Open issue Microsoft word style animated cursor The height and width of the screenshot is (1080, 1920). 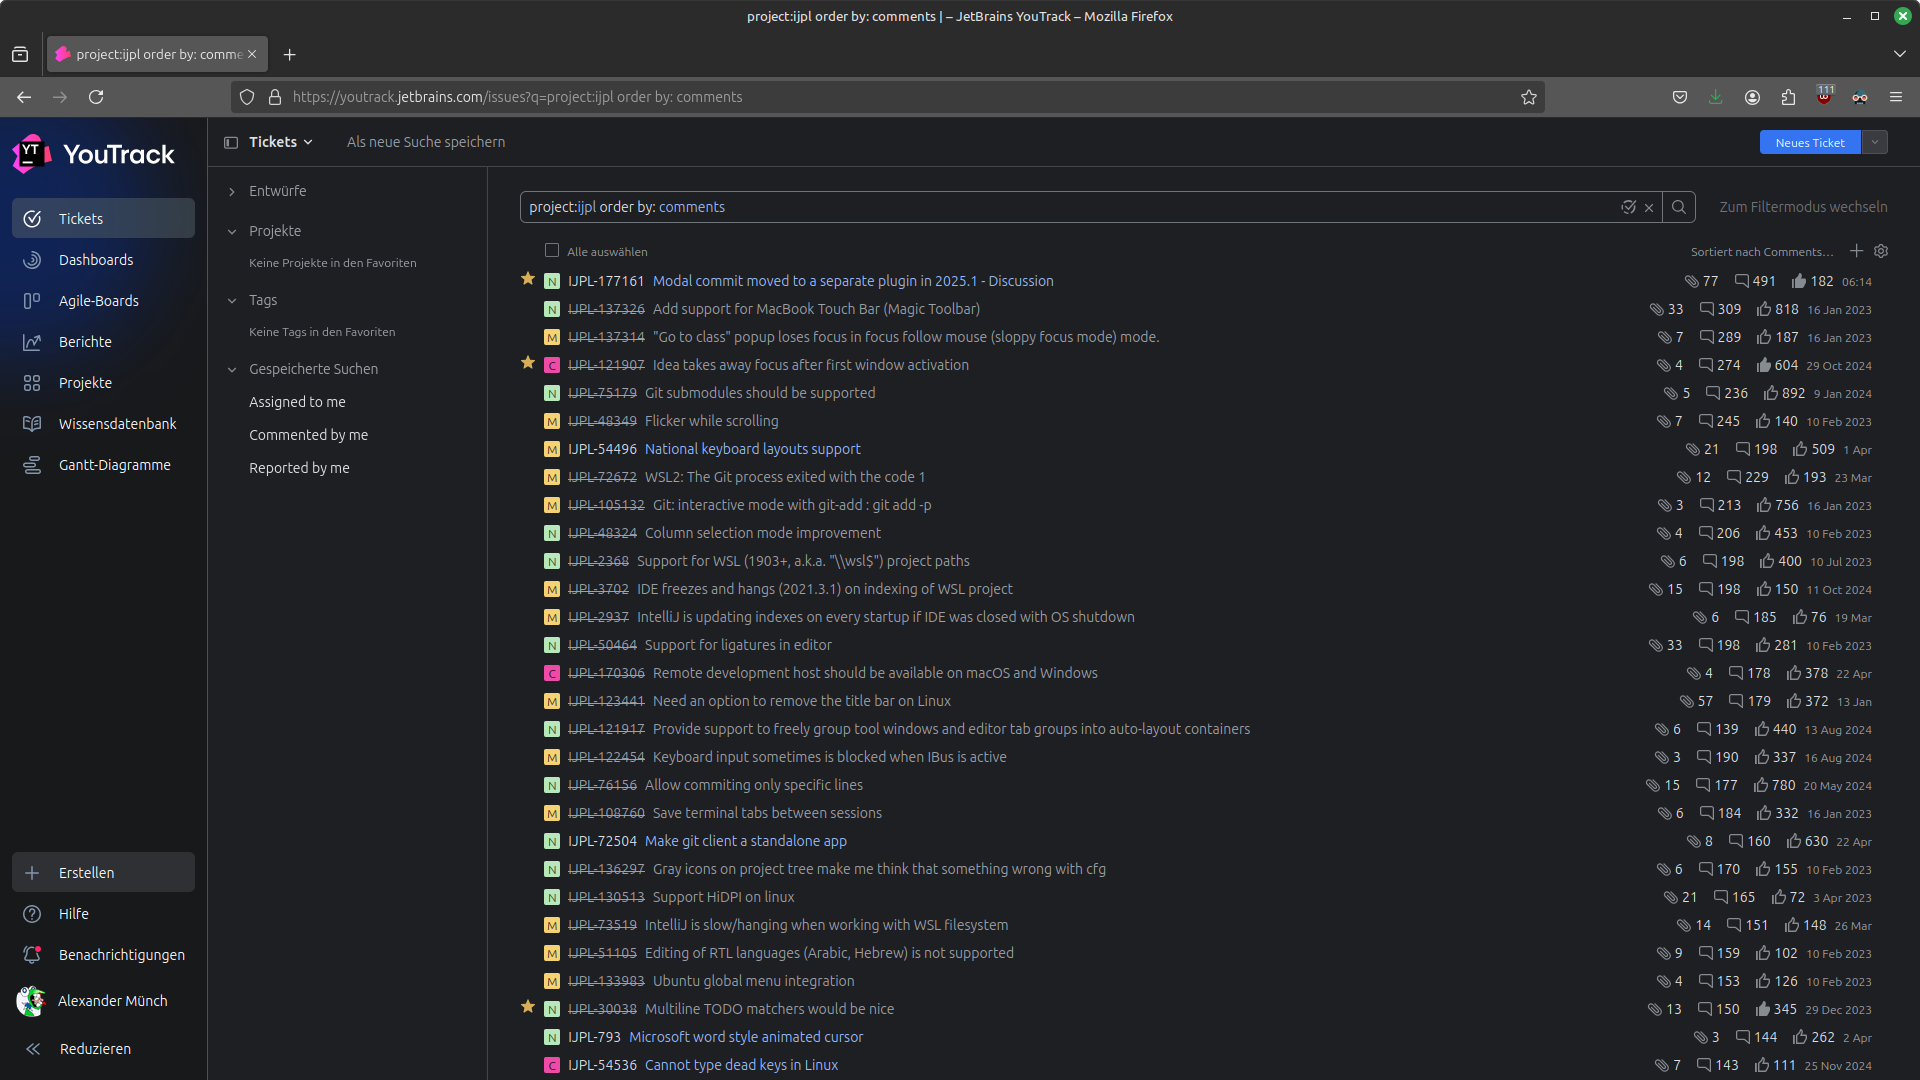pos(745,1037)
